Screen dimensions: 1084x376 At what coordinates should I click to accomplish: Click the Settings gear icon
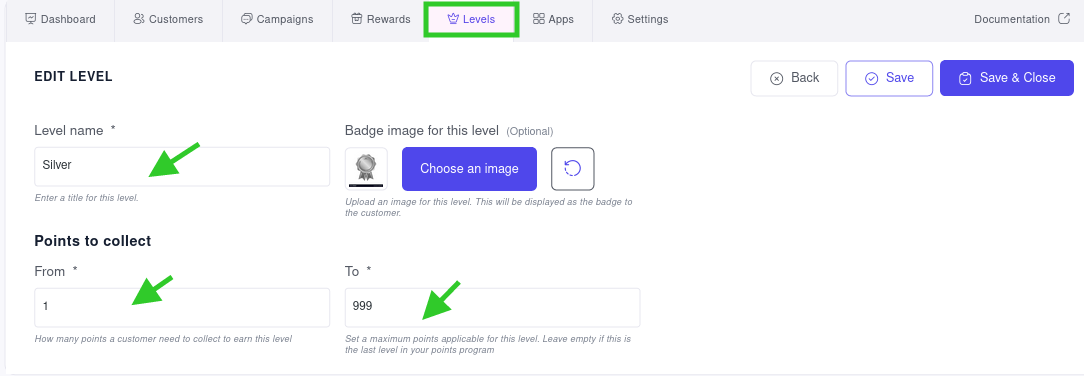pyautogui.click(x=617, y=19)
